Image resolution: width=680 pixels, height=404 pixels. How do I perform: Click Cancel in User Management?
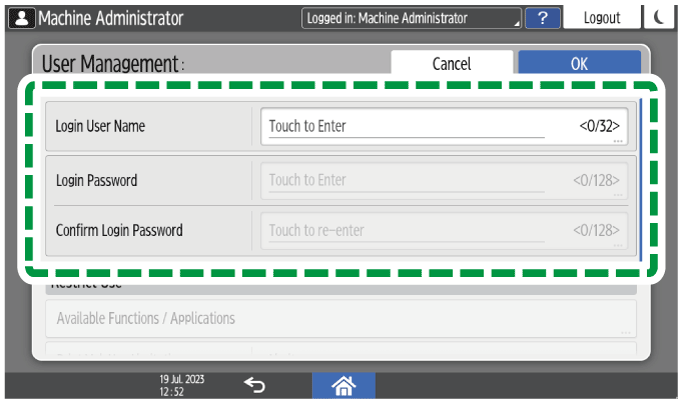click(451, 62)
